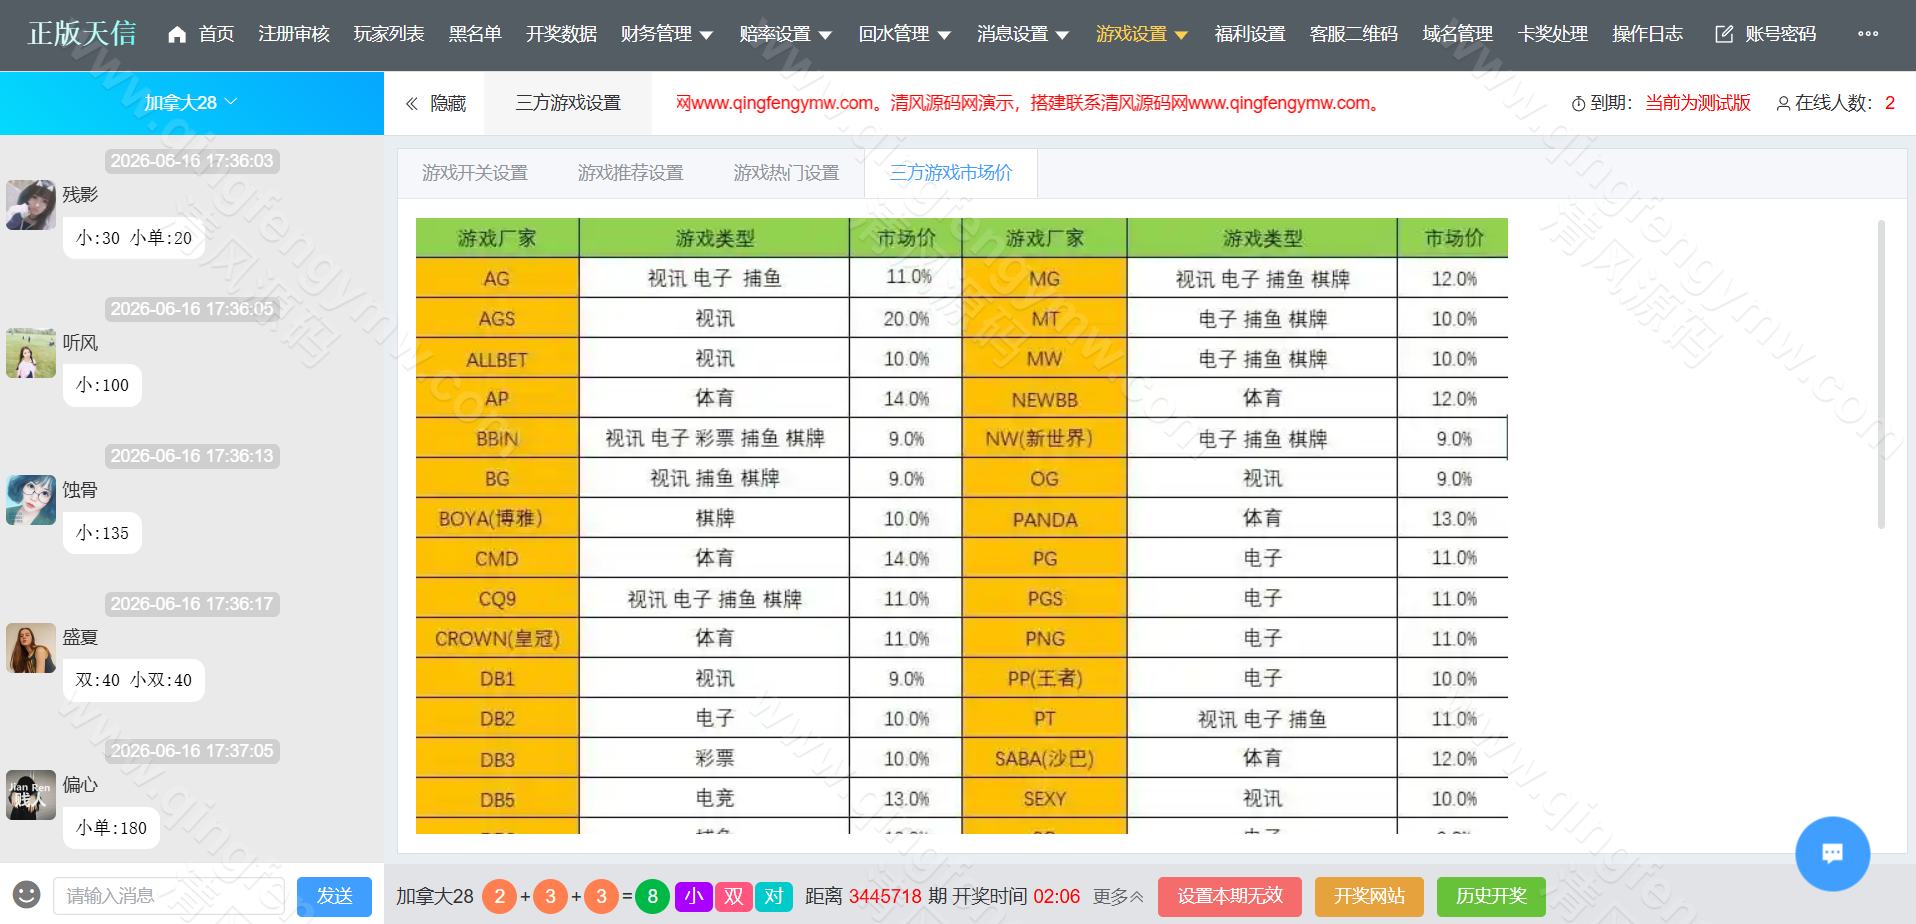This screenshot has width=1916, height=924.
Task: Click the 在线人数 user icon
Action: [x=1783, y=104]
